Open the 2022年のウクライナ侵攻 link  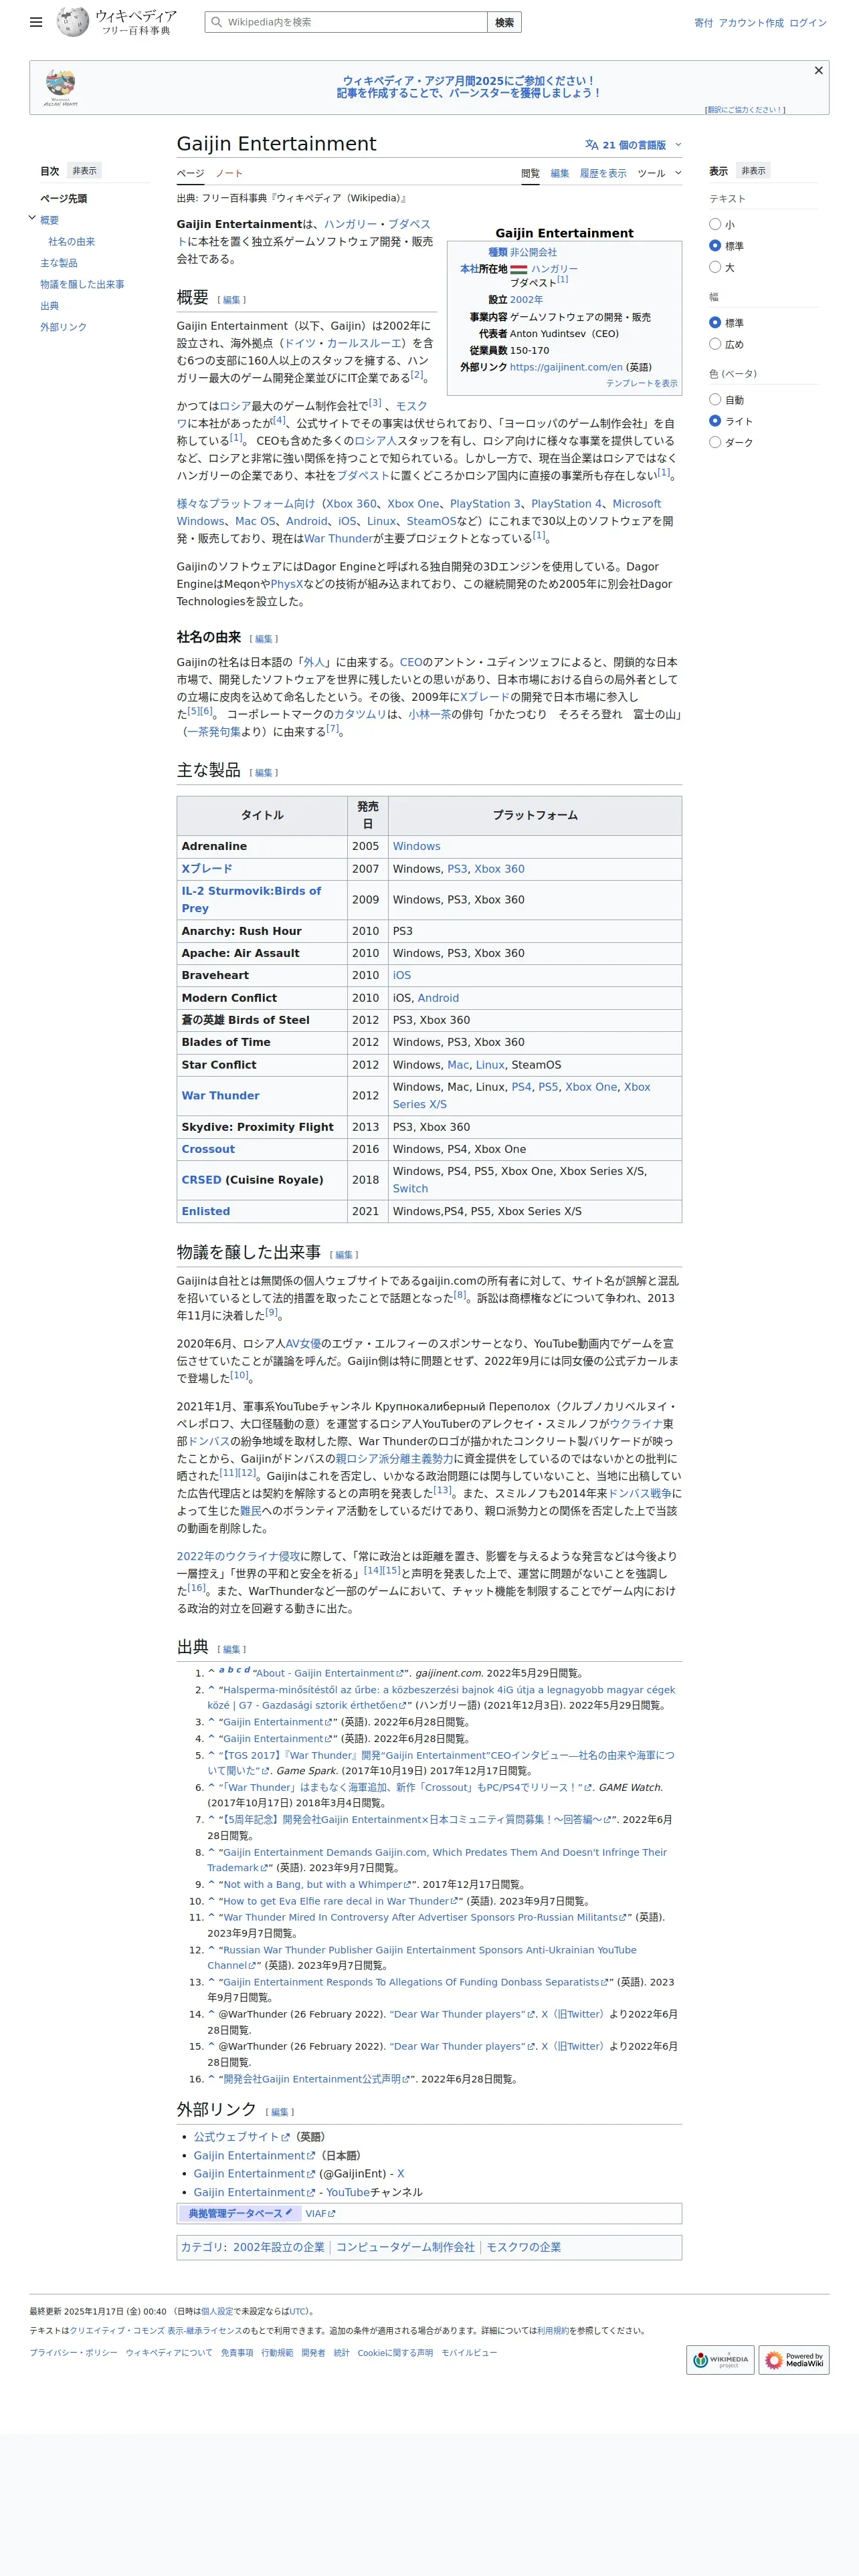point(238,1556)
